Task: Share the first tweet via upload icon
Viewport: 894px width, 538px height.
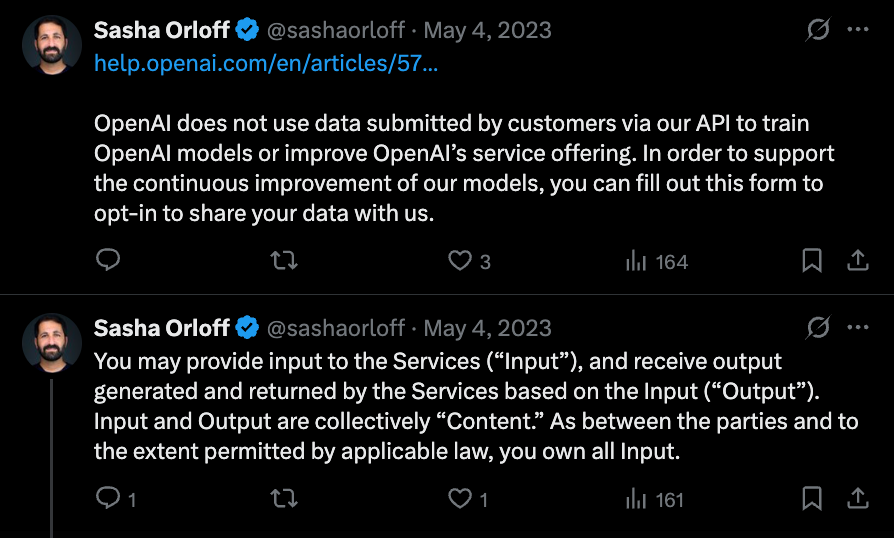Action: (x=857, y=261)
